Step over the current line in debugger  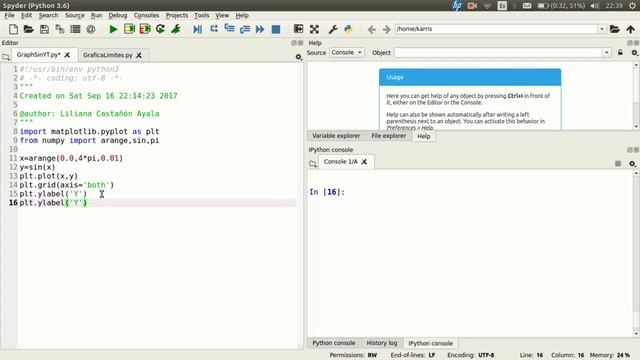coord(213,29)
